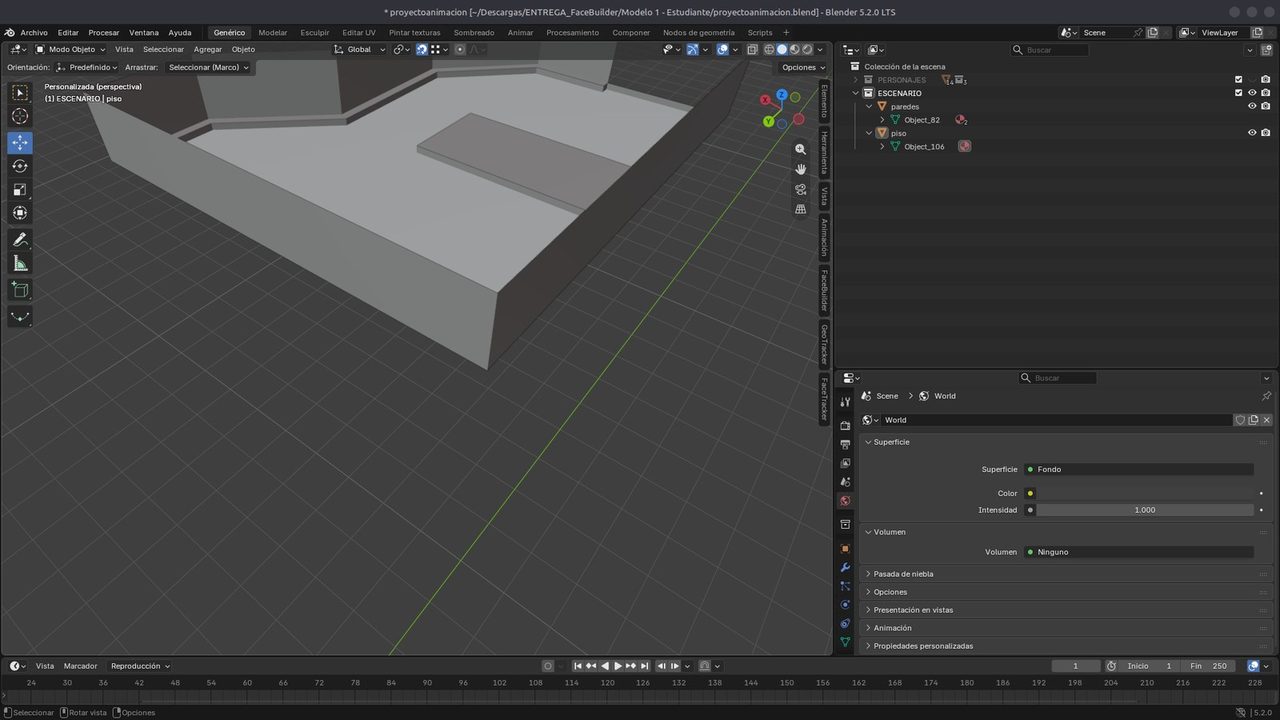Screen dimensions: 1280x720
Task: Disable piso in renders camera icon
Action: coord(1266,133)
